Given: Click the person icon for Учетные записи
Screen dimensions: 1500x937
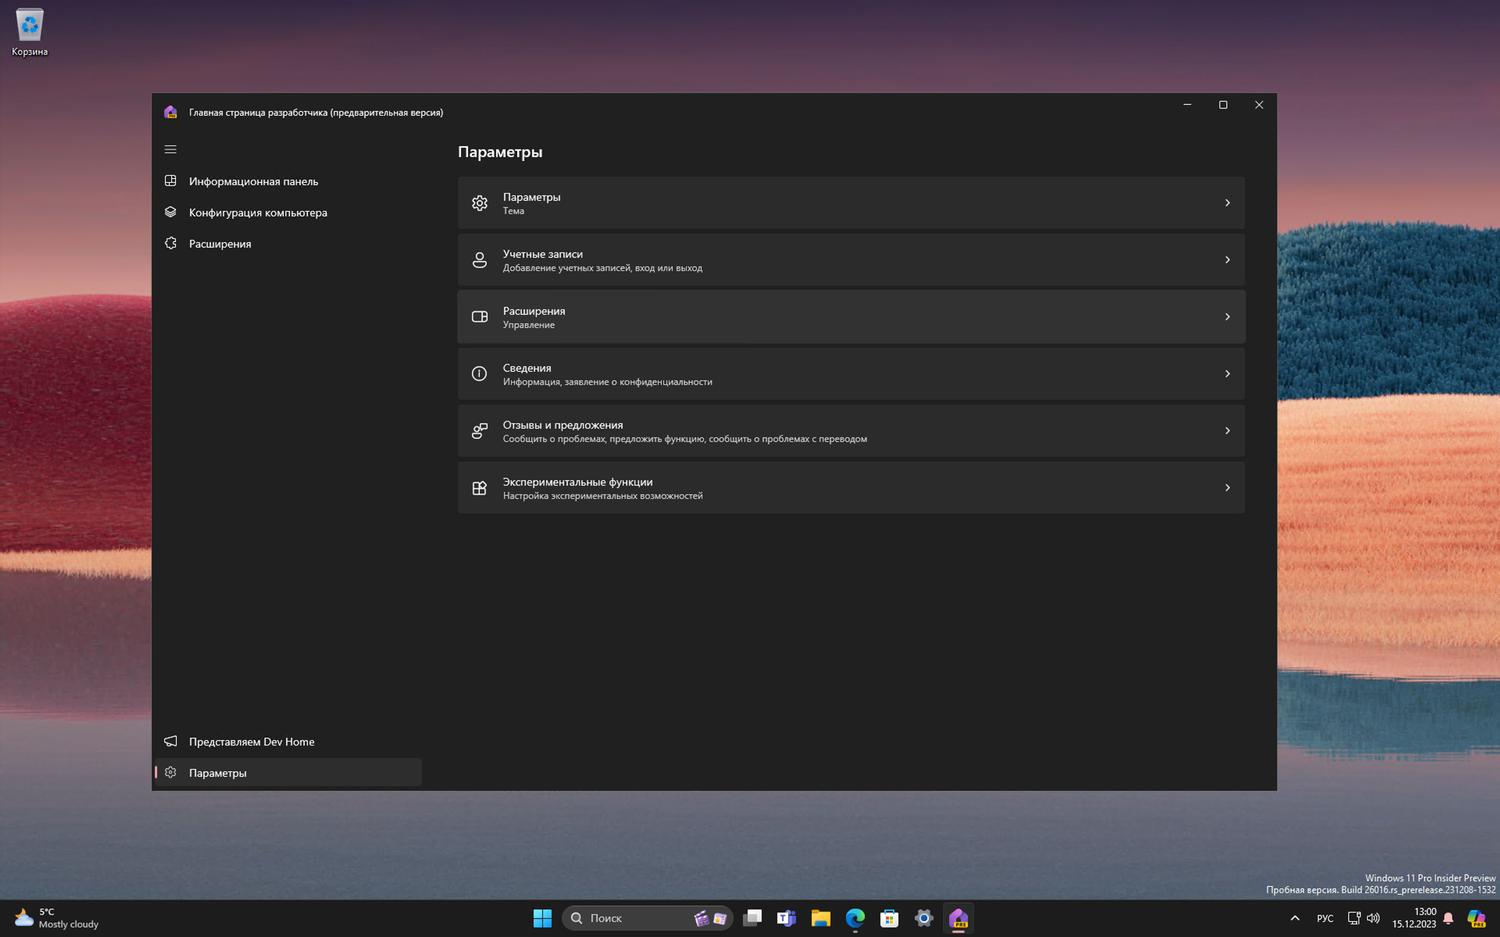Looking at the screenshot, I should (480, 260).
